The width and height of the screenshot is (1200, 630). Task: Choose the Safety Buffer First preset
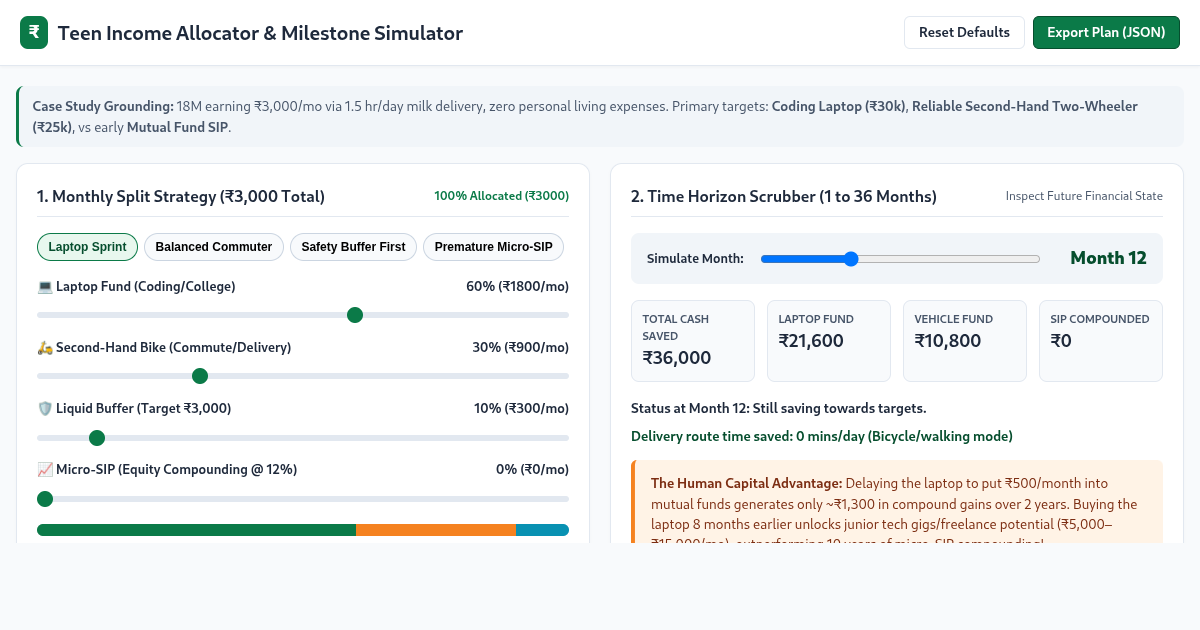click(x=353, y=247)
